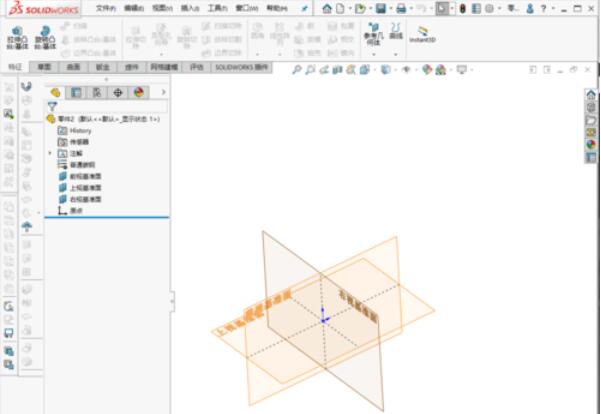
Task: Pin the menu bar
Action: [305, 8]
